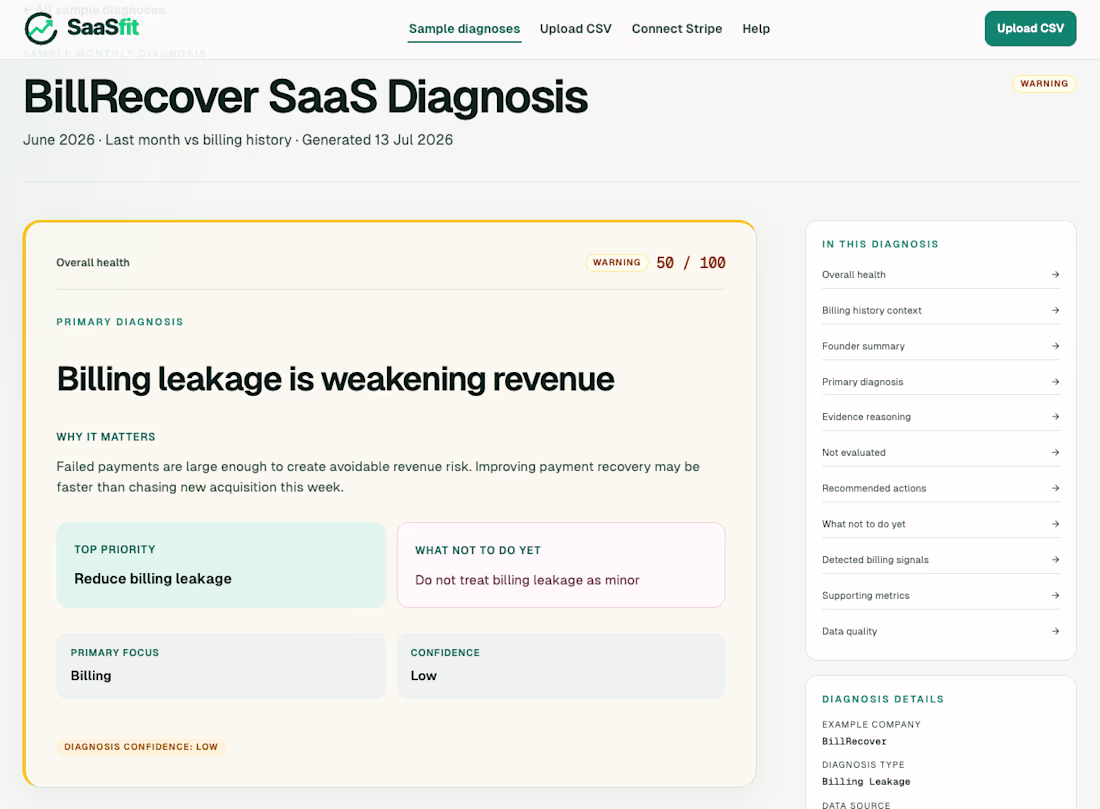Screen dimensions: 1100x809
Task: Click the 'Why it matters' label
Action: point(106,436)
